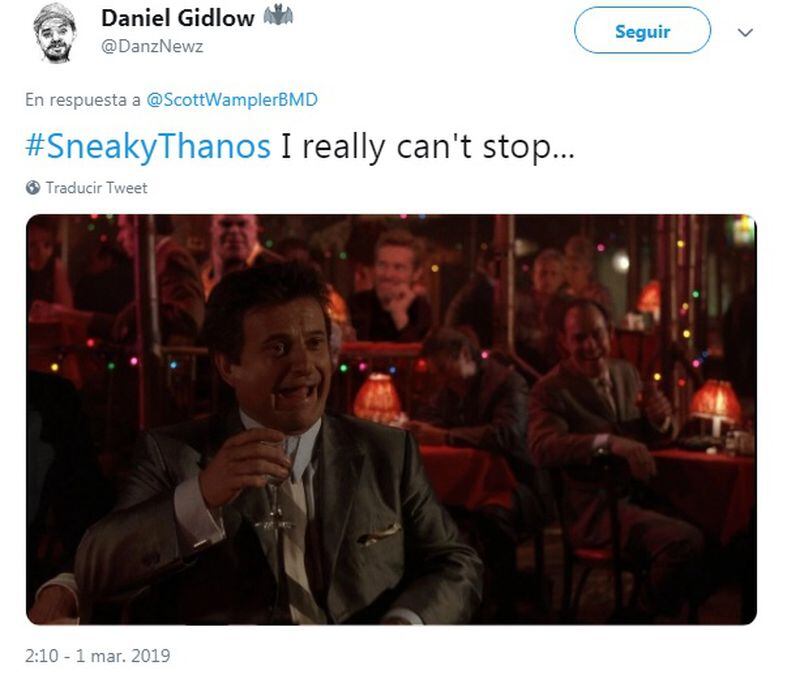This screenshot has width=800, height=683.
Task: Open the tweet options chevron menu
Action: tap(745, 33)
